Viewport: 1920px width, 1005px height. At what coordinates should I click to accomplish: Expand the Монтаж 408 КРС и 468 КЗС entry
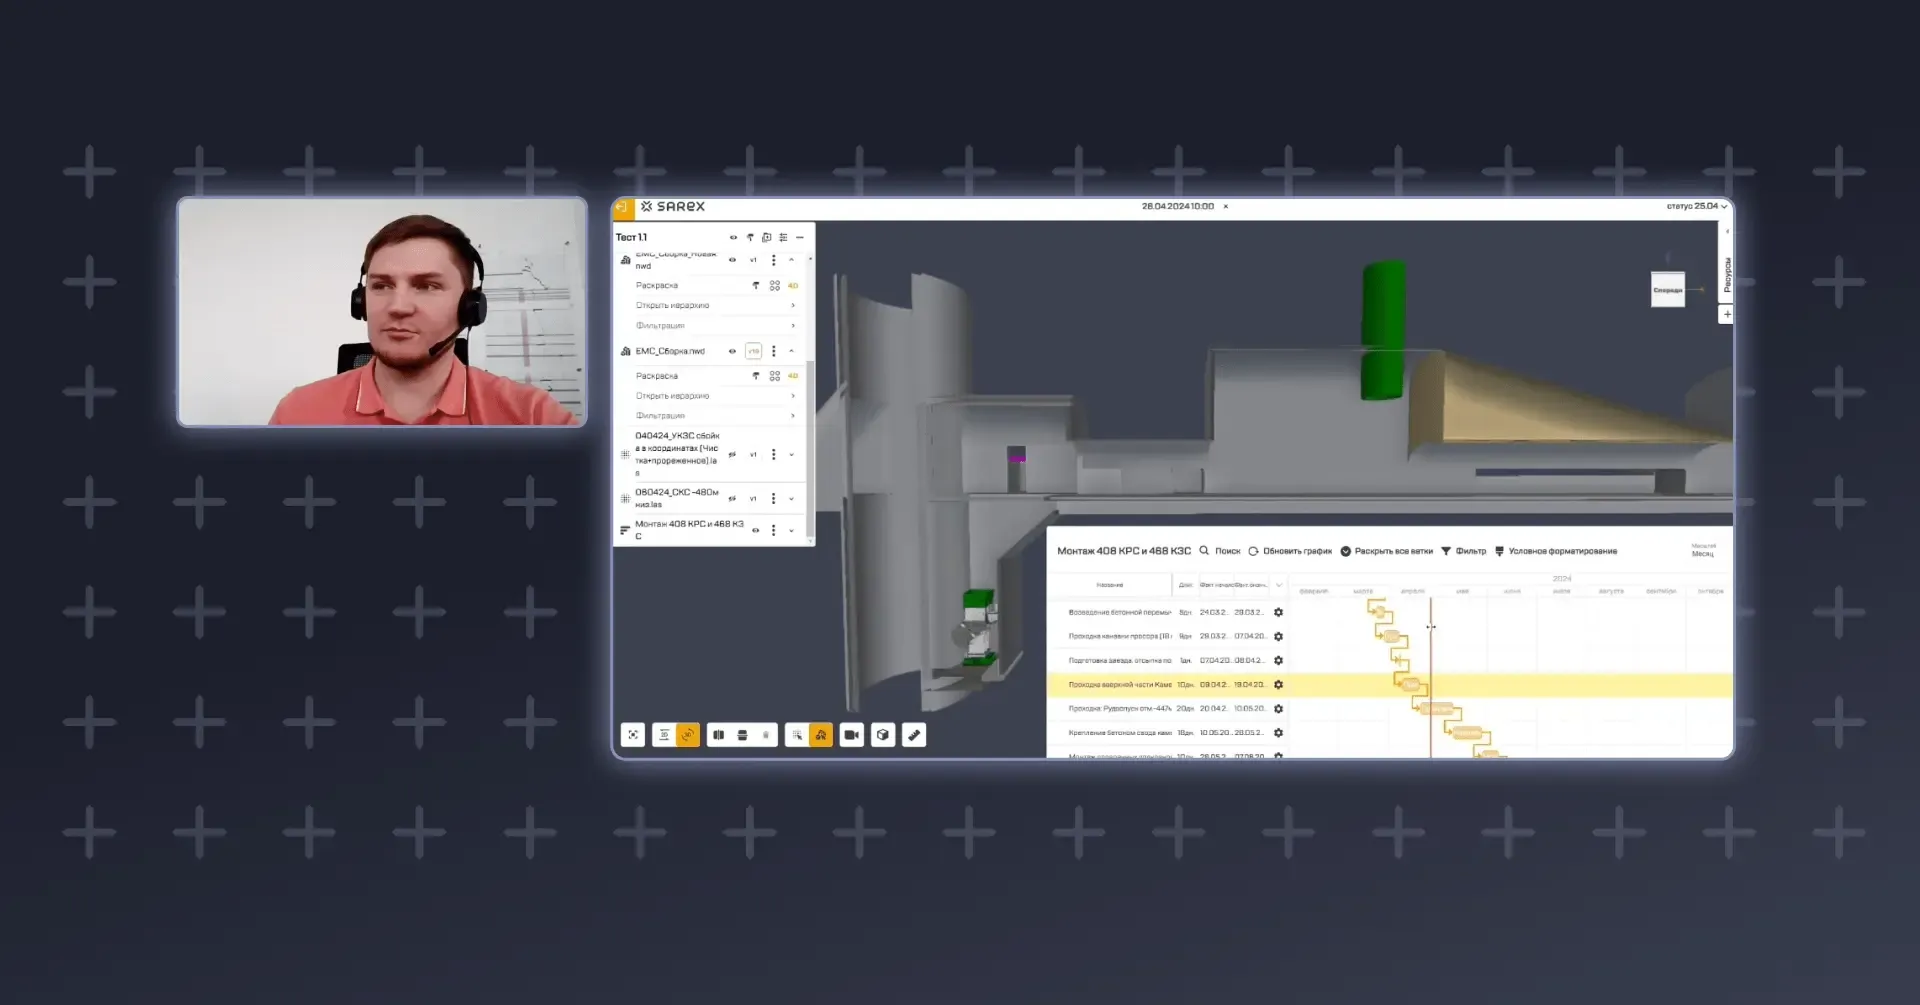pyautogui.click(x=791, y=530)
